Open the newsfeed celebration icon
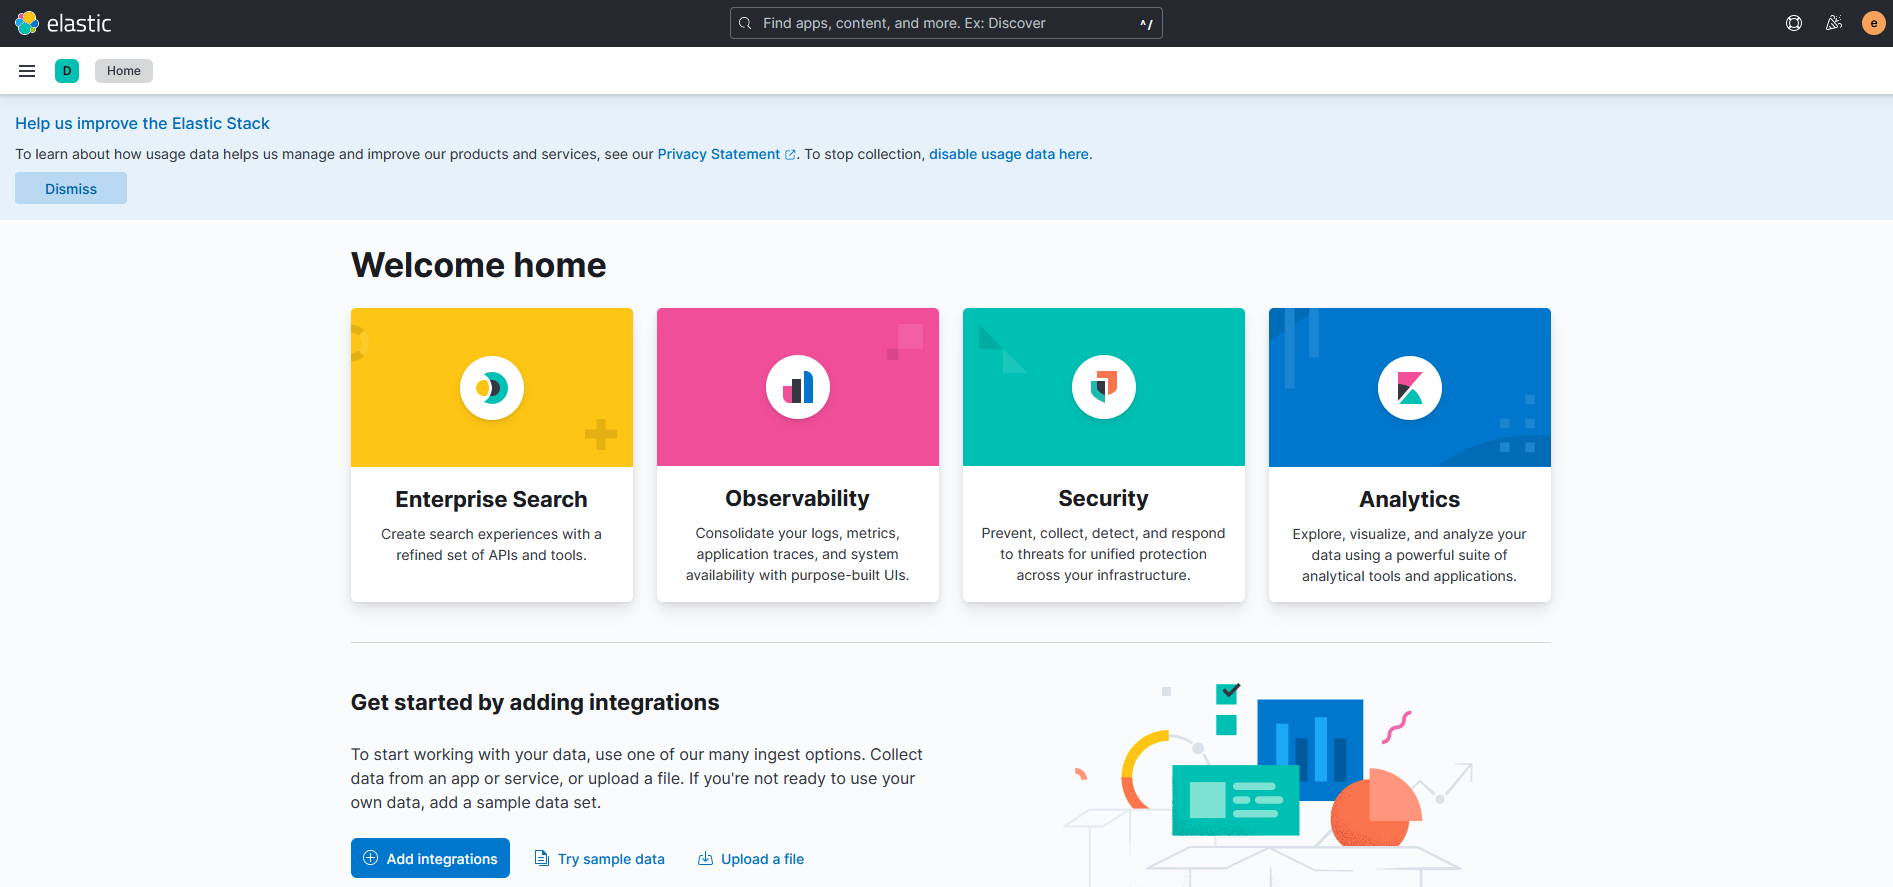The image size is (1893, 887). 1834,23
